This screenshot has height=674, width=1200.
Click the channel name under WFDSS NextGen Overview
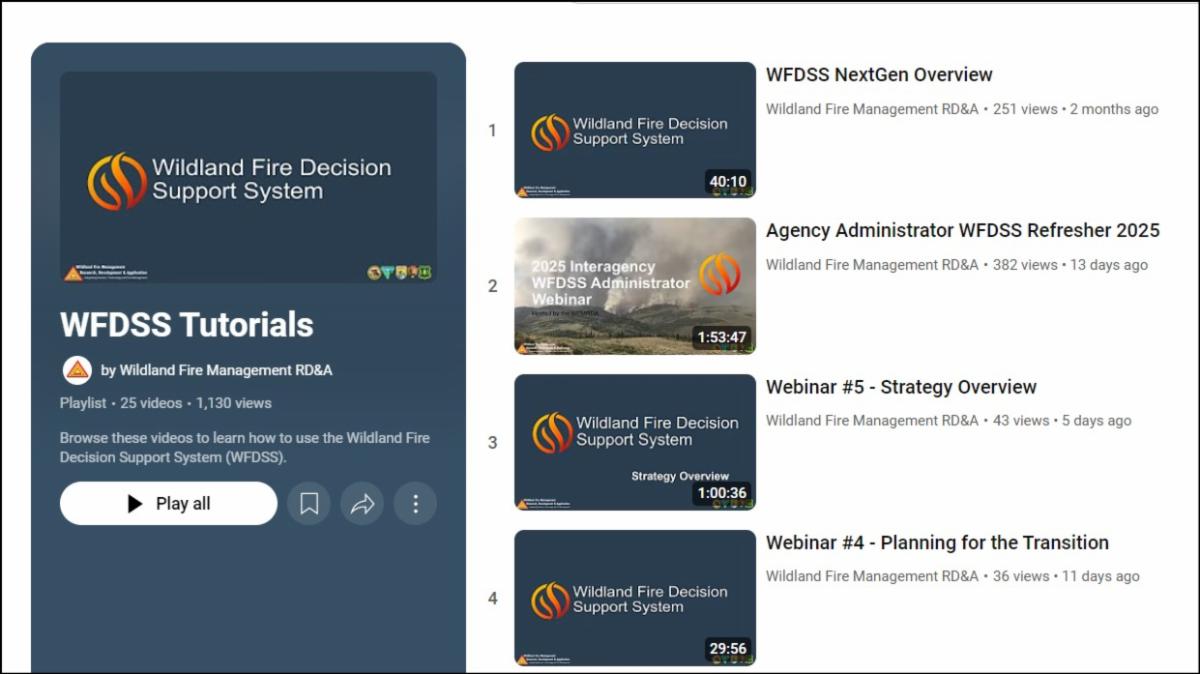point(872,109)
